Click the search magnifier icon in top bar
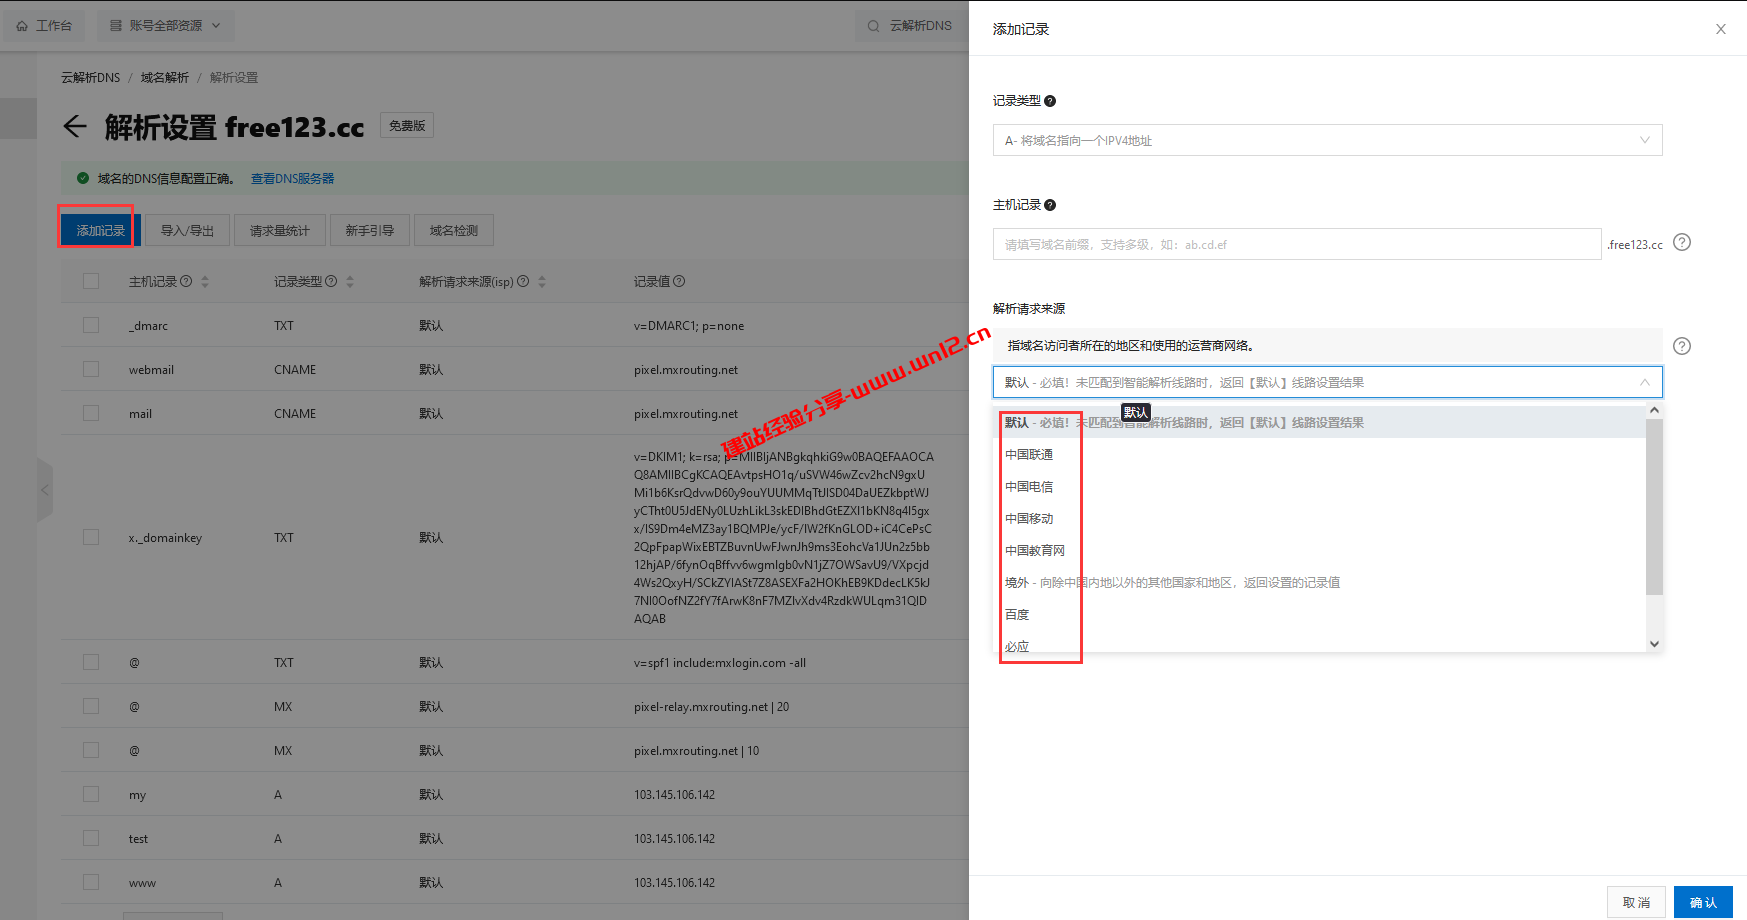Screen dimensions: 1747x920 coord(872,25)
